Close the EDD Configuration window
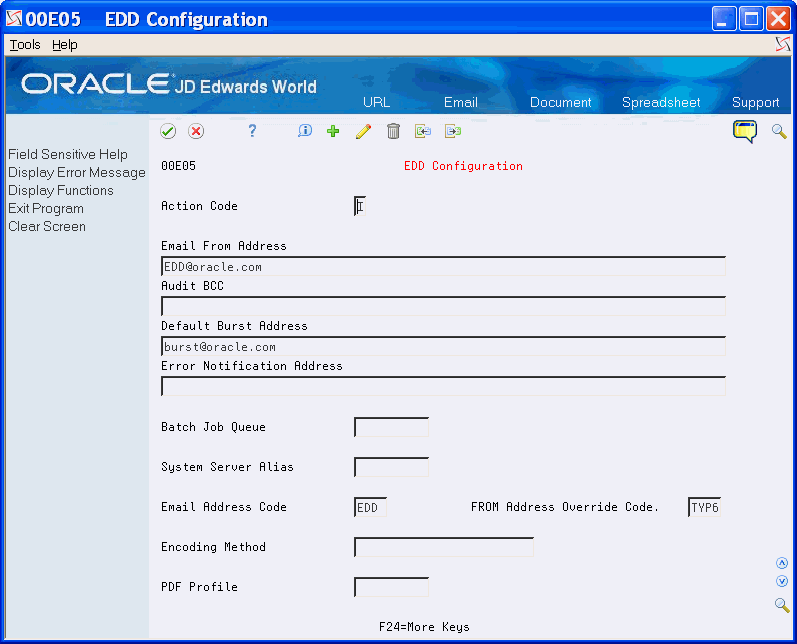The width and height of the screenshot is (797, 644). pos(778,19)
